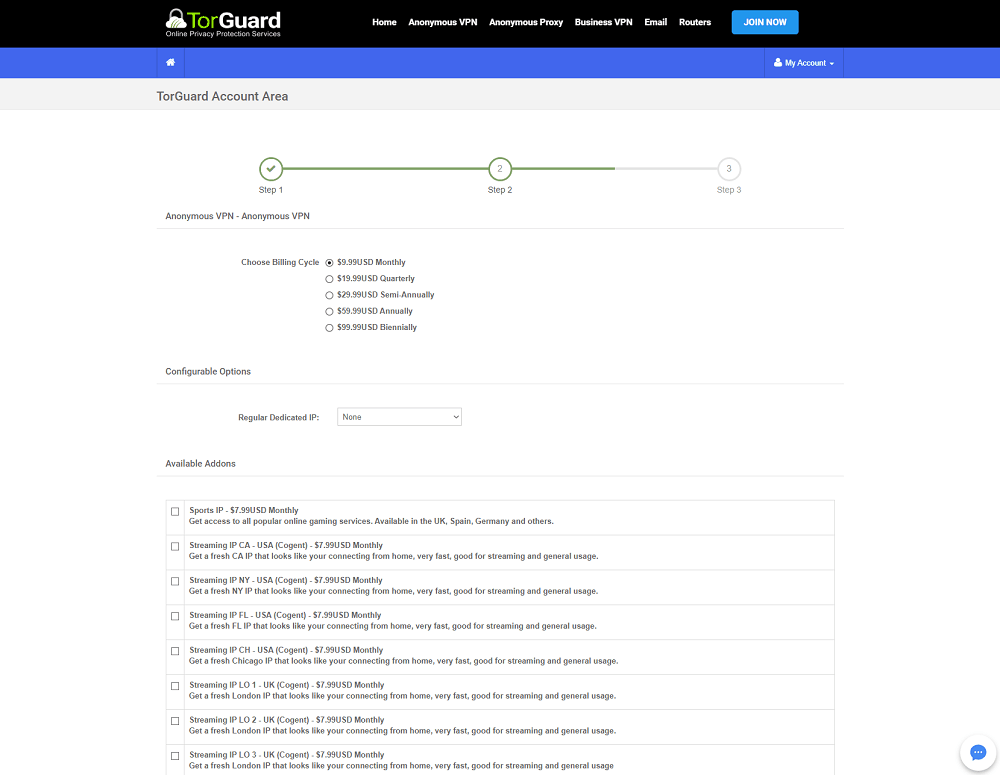Open Anonymous VPN navigation item

[443, 22]
